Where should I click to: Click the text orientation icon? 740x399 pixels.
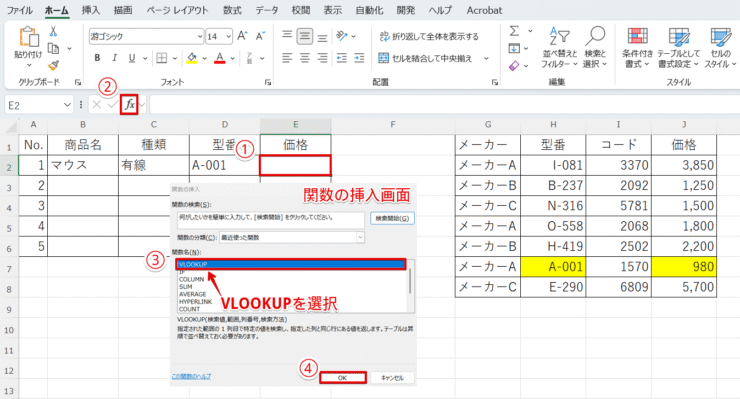(342, 36)
